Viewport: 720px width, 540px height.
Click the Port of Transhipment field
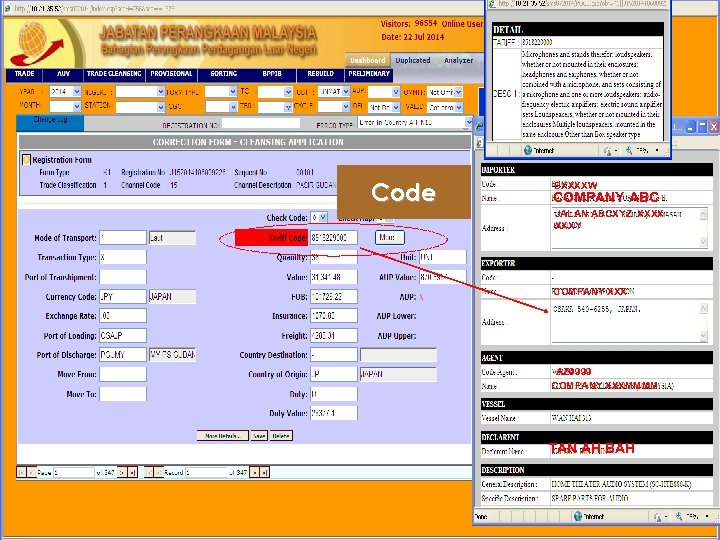[123, 277]
